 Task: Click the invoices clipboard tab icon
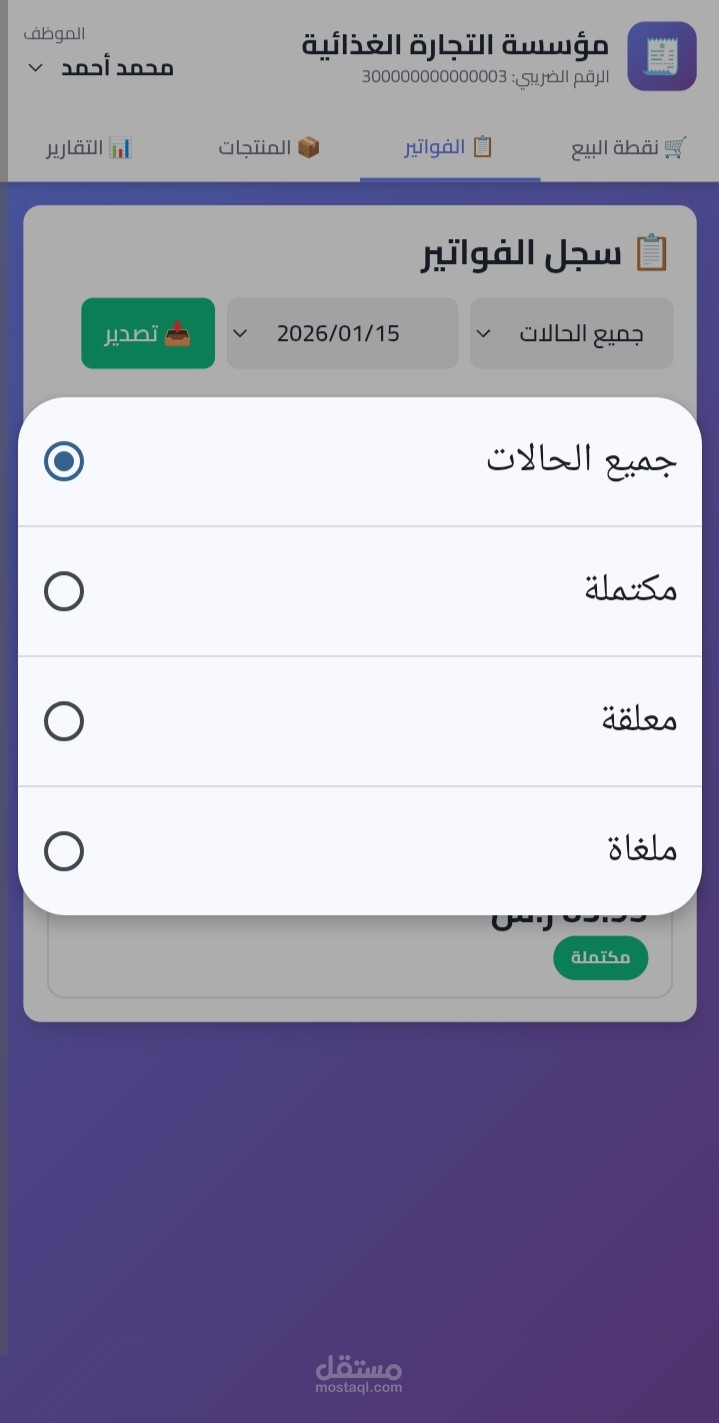(x=482, y=148)
